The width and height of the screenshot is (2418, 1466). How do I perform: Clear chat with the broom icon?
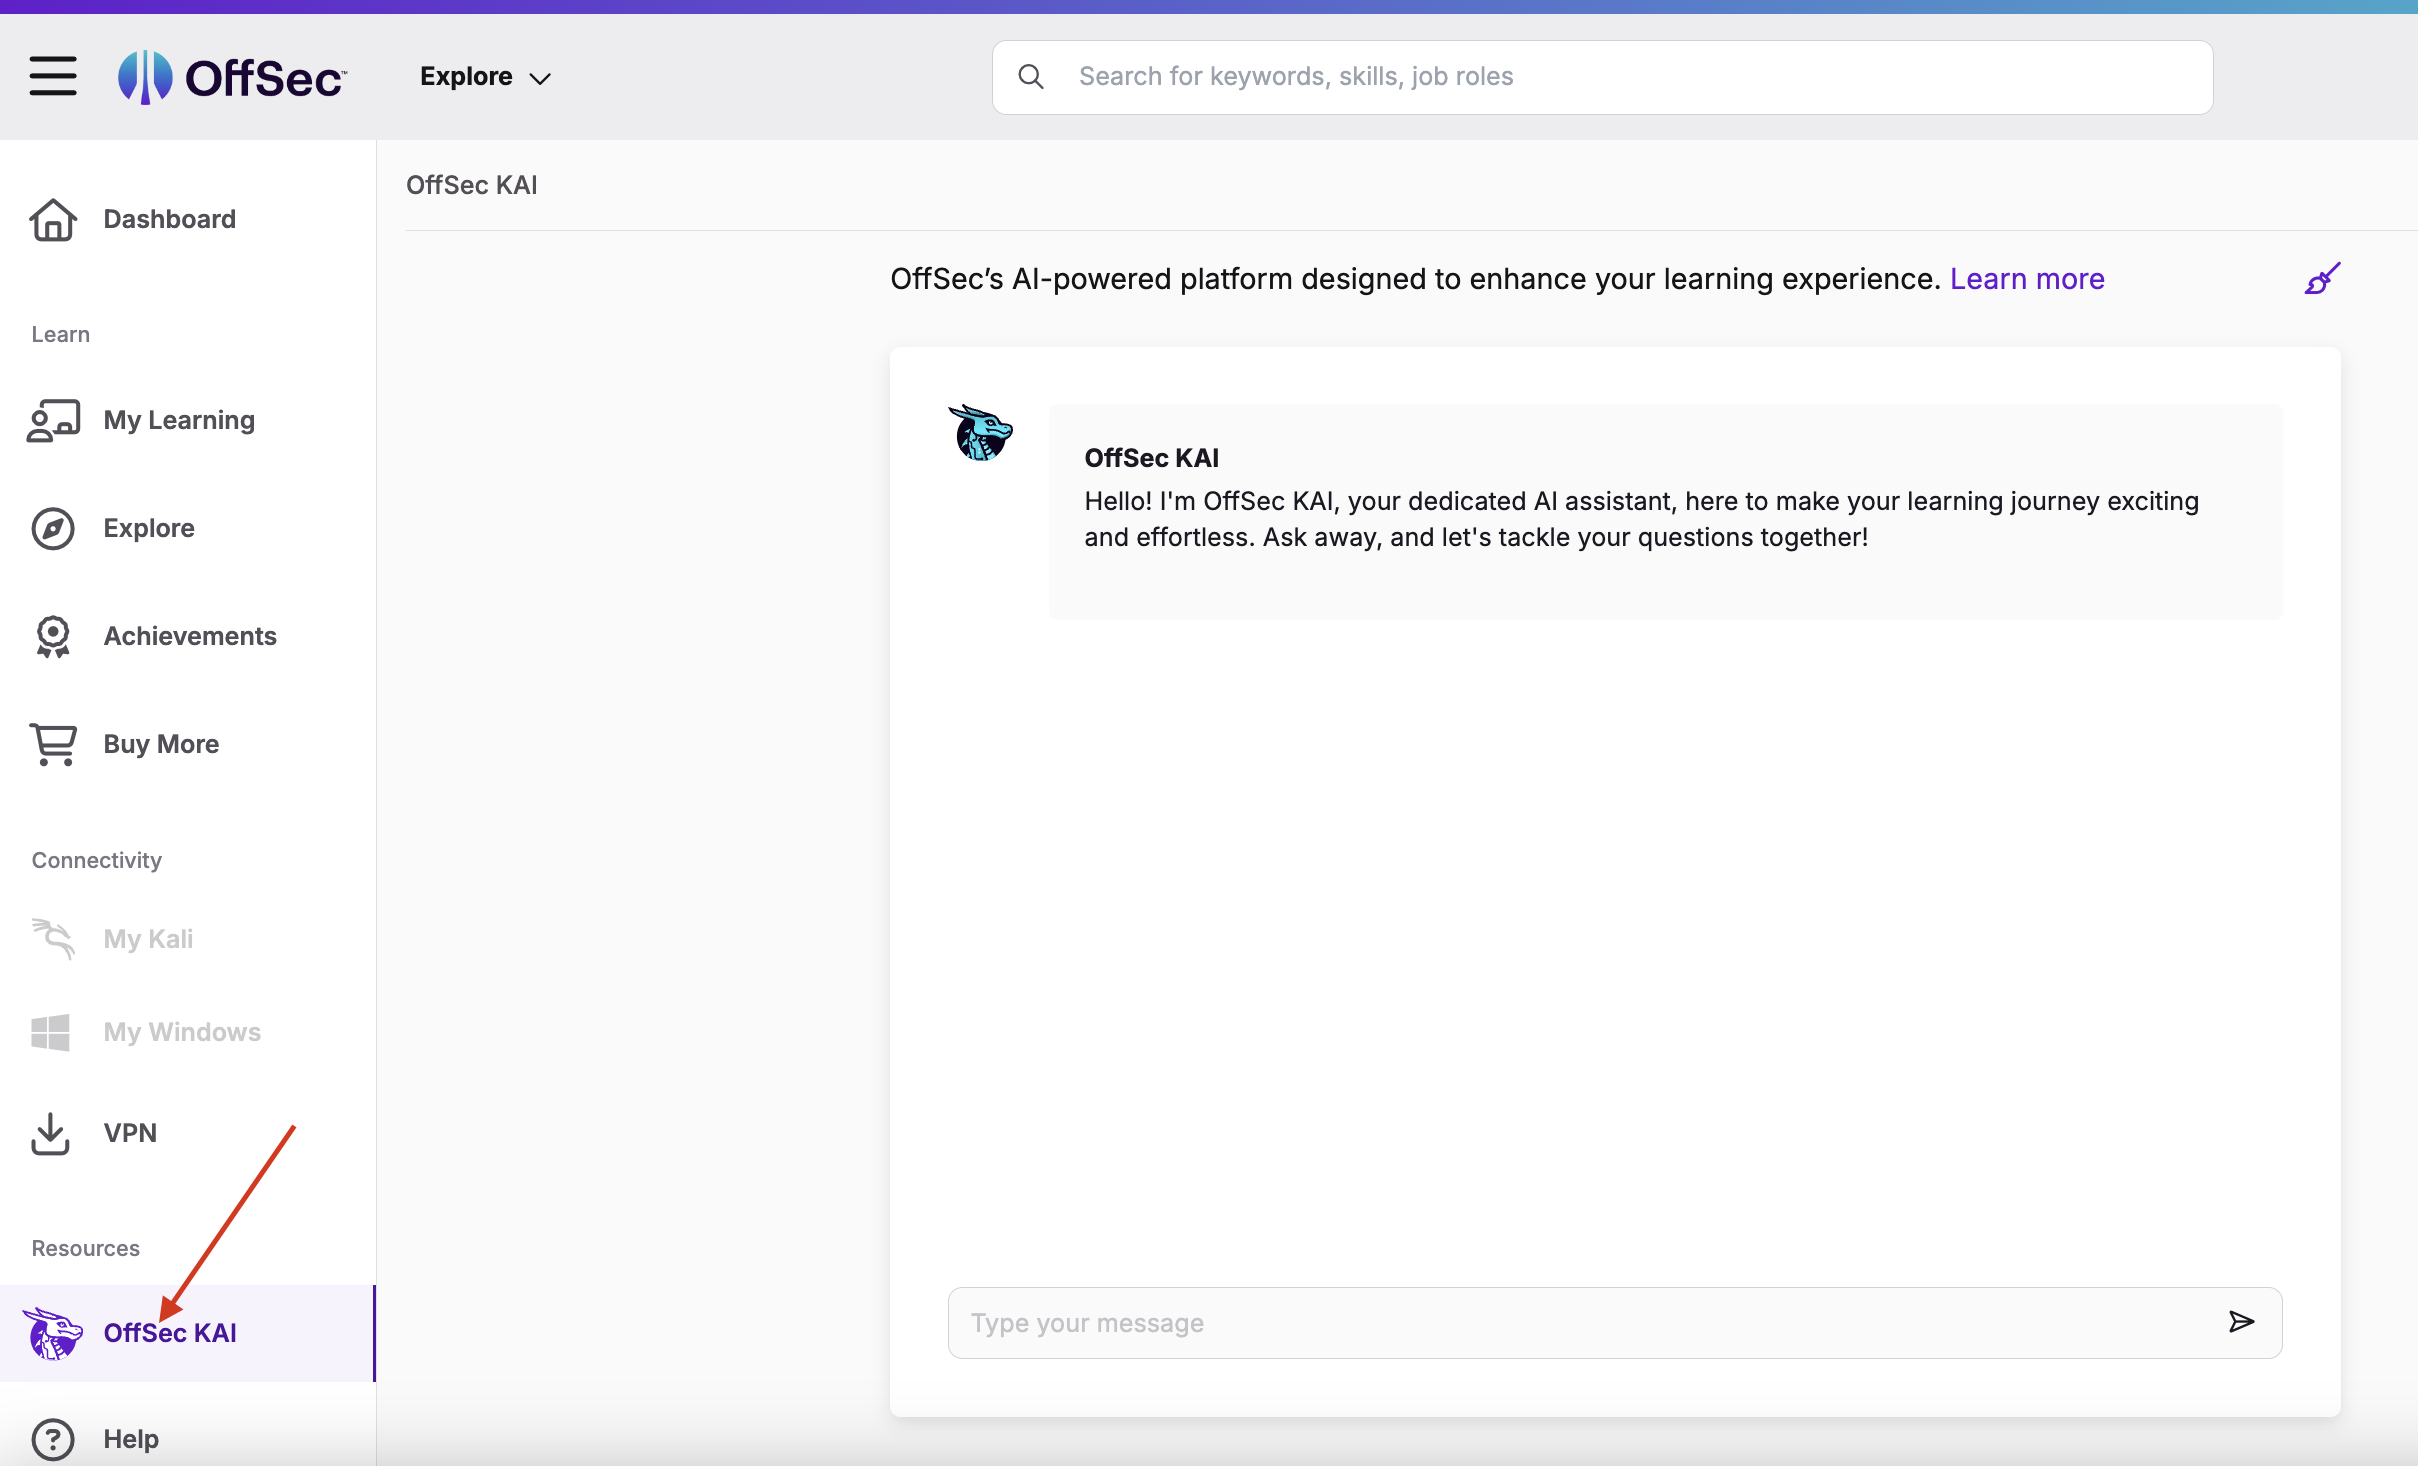(2322, 279)
